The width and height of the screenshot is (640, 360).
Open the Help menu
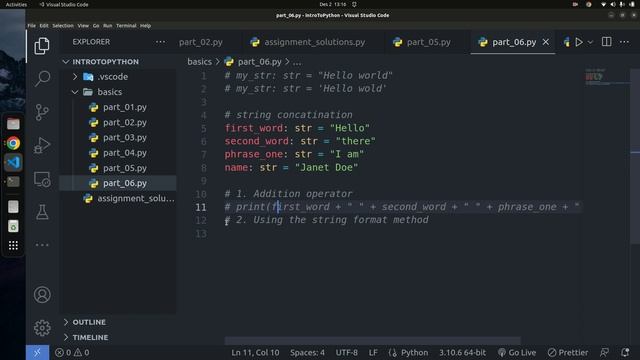click(x=145, y=25)
